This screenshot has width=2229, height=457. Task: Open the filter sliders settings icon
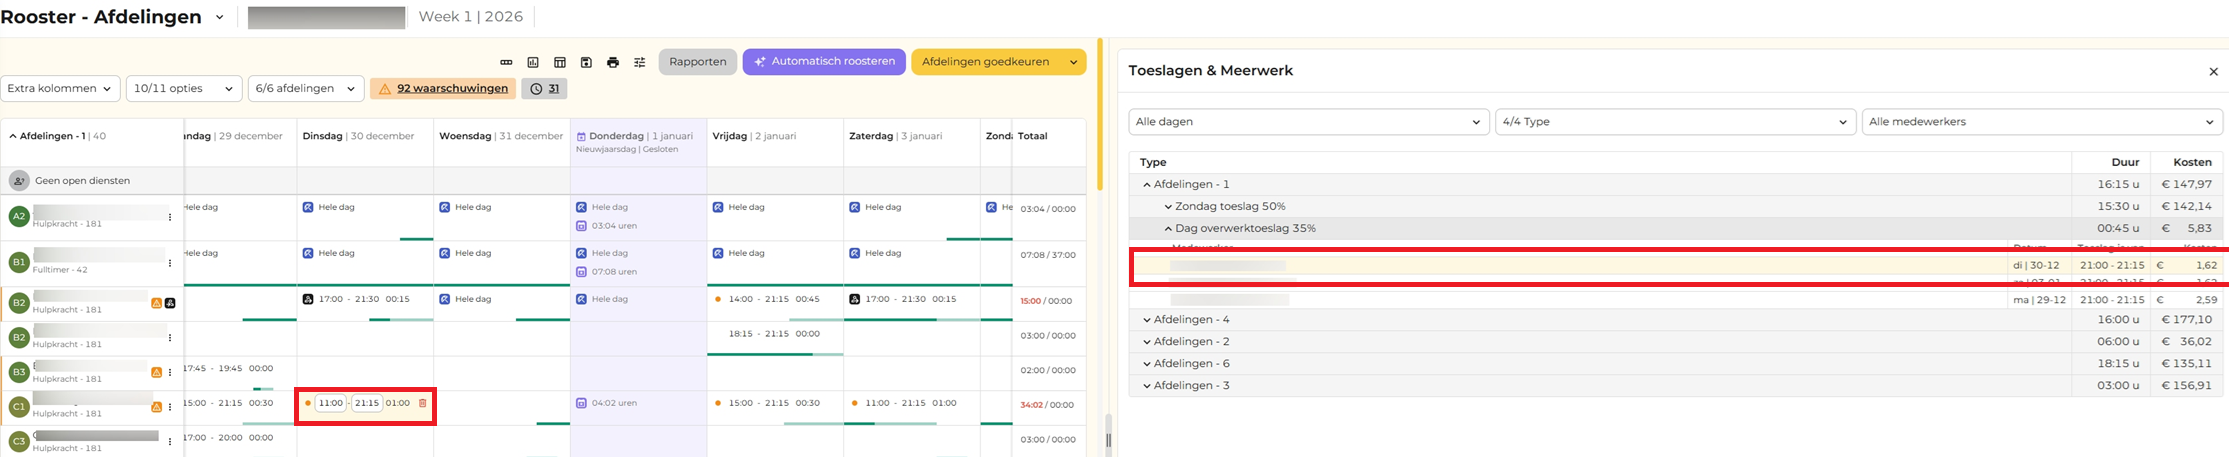tap(640, 62)
